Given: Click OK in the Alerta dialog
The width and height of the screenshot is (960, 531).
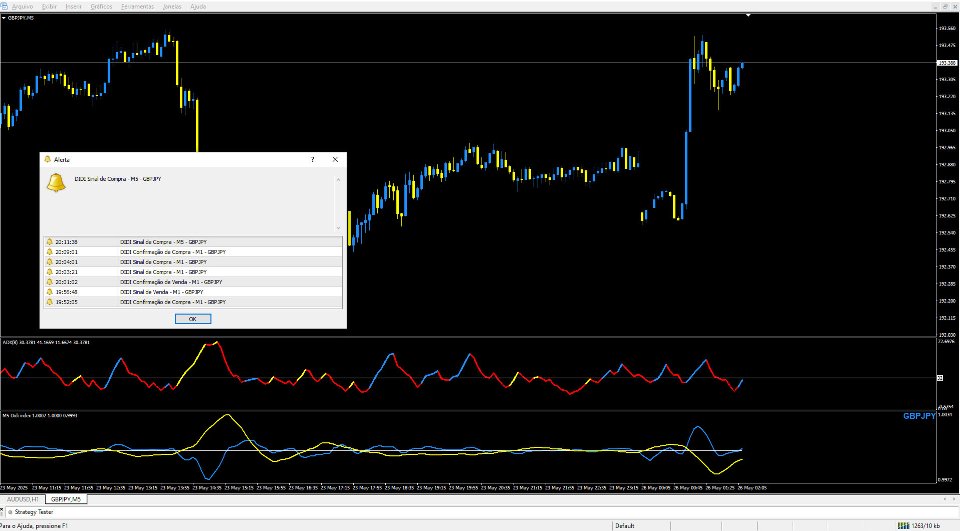Looking at the screenshot, I should pyautogui.click(x=193, y=319).
